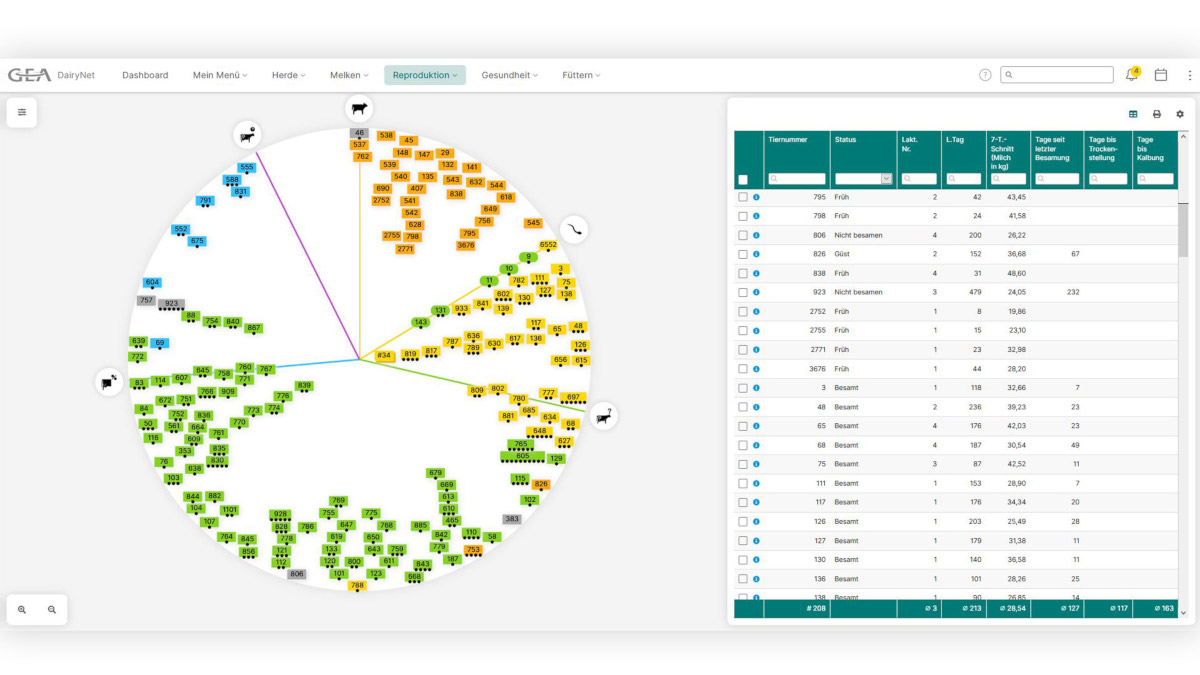The height and width of the screenshot is (675, 1200).
Task: Check the row checkbox for cow 795
Action: 743,197
